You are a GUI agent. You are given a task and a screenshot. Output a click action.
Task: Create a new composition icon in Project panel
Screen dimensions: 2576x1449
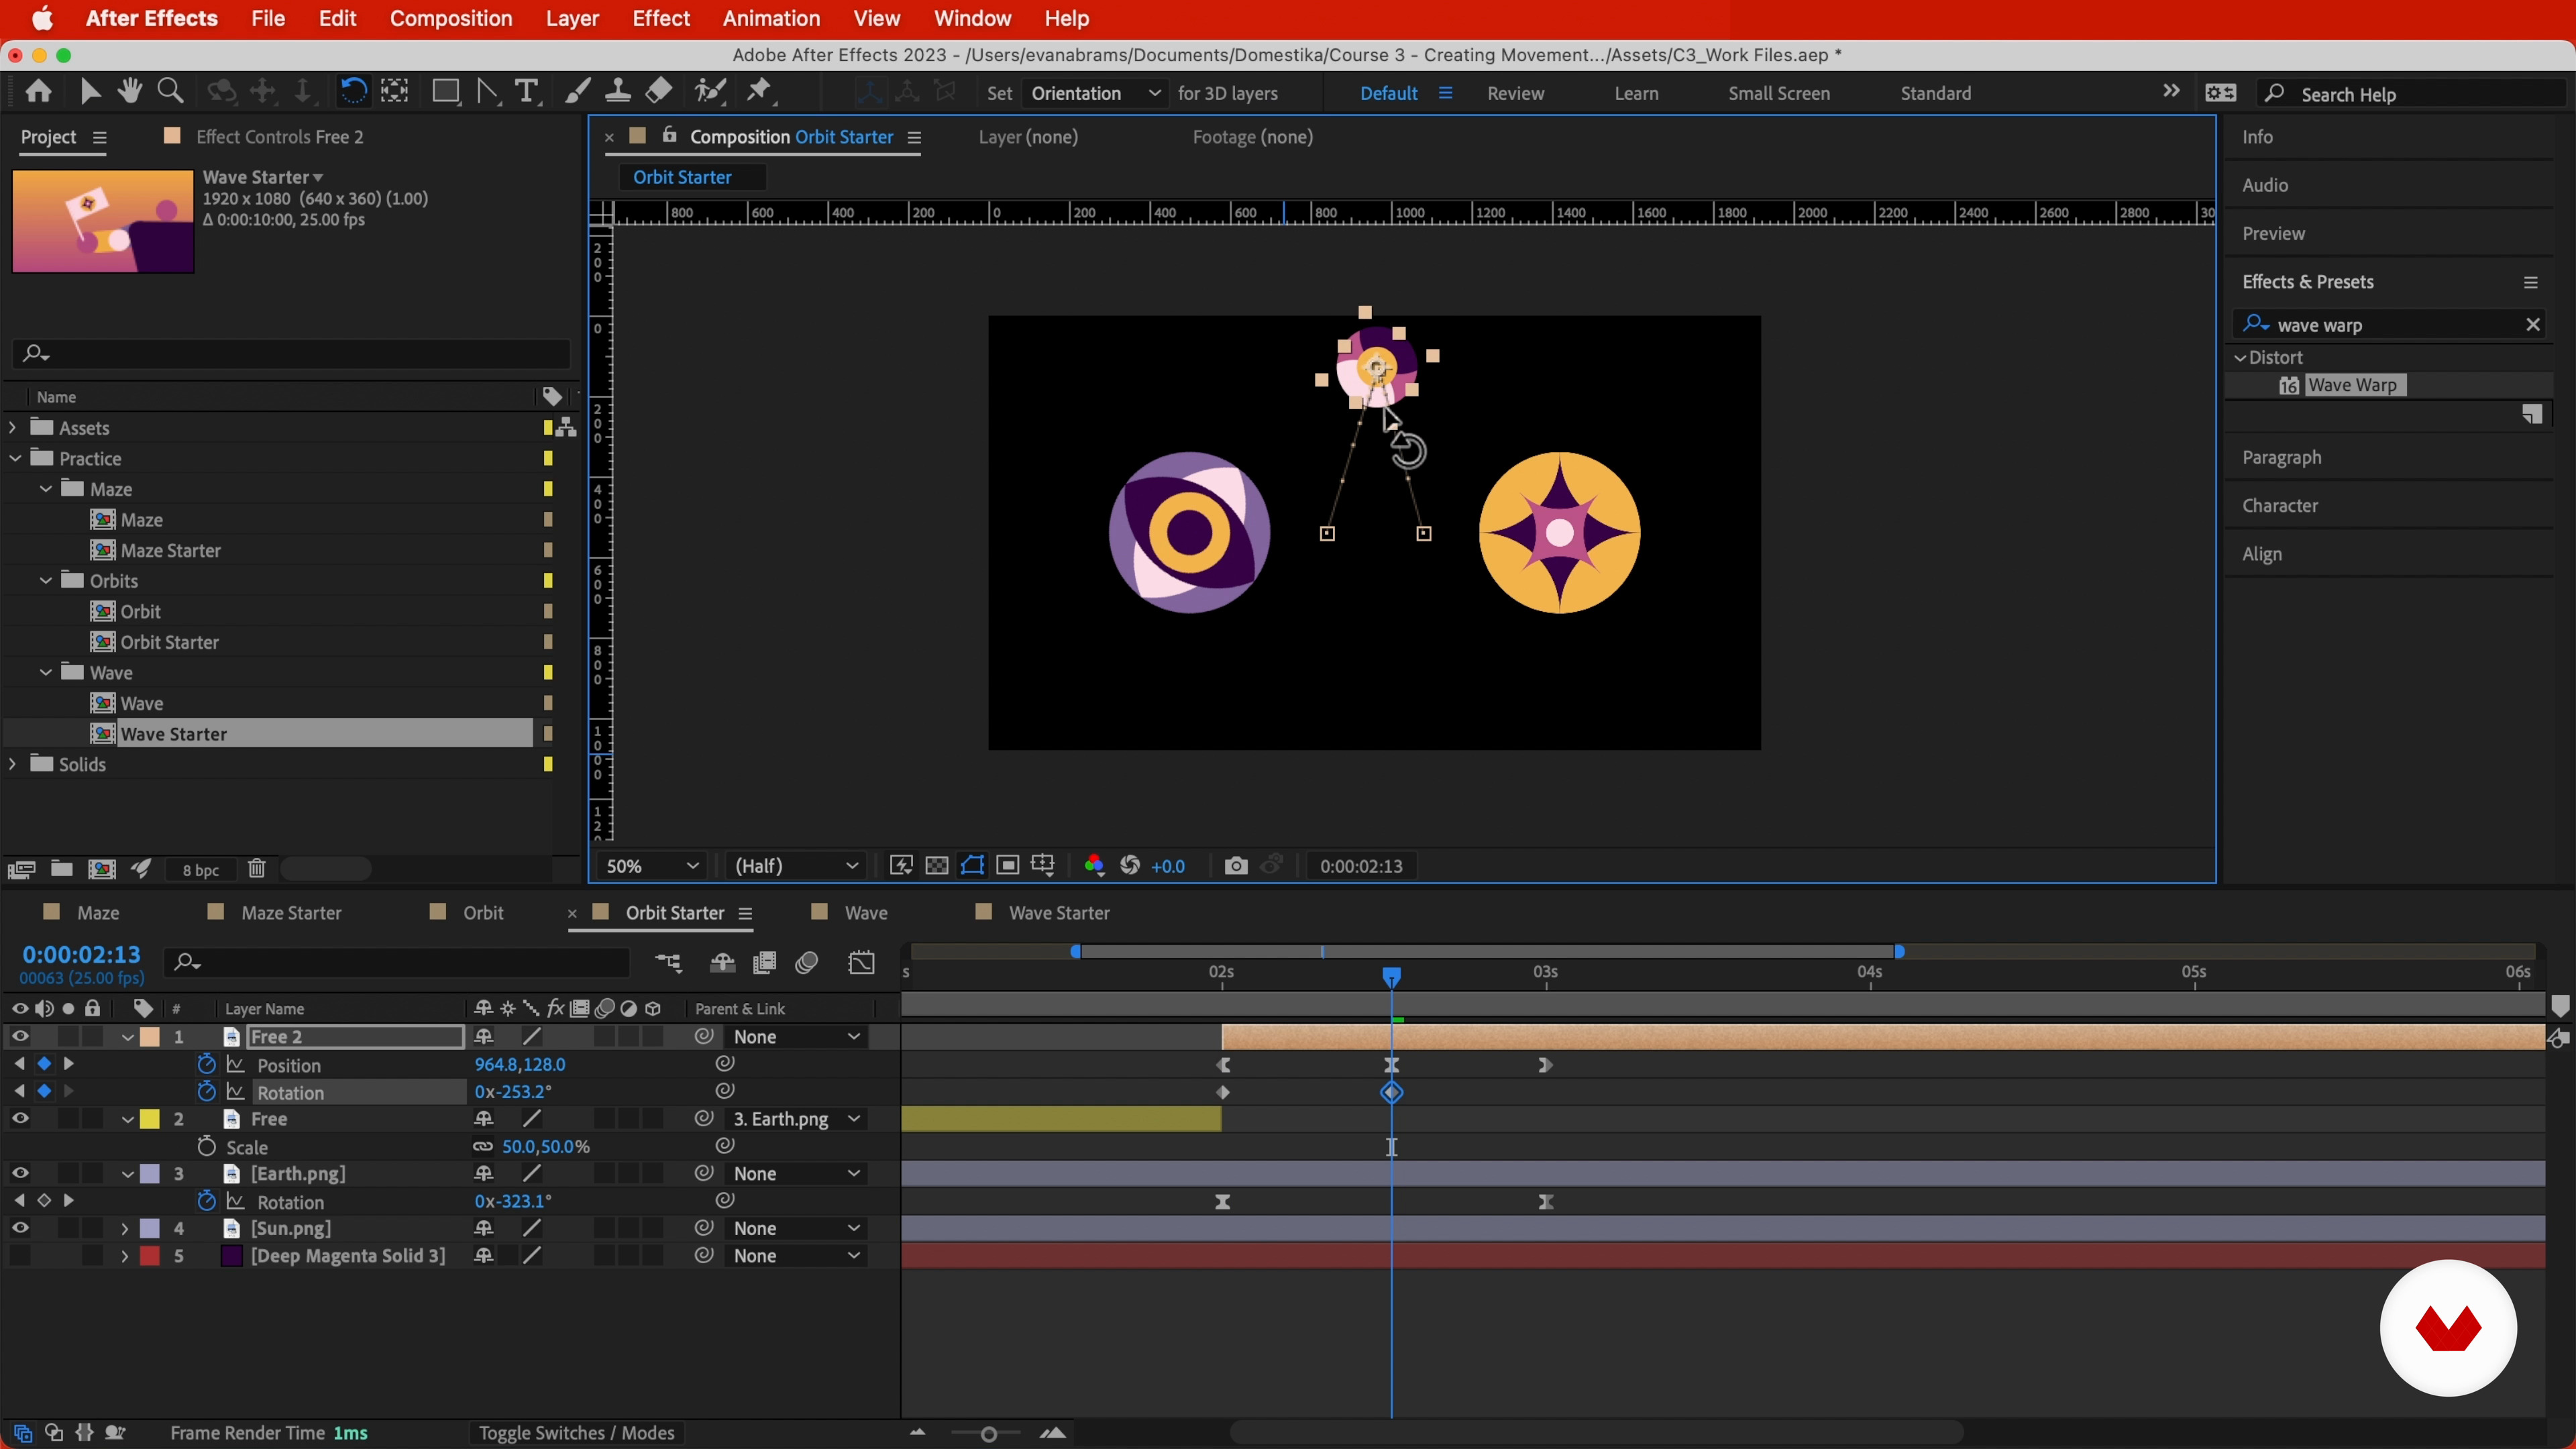[x=101, y=869]
